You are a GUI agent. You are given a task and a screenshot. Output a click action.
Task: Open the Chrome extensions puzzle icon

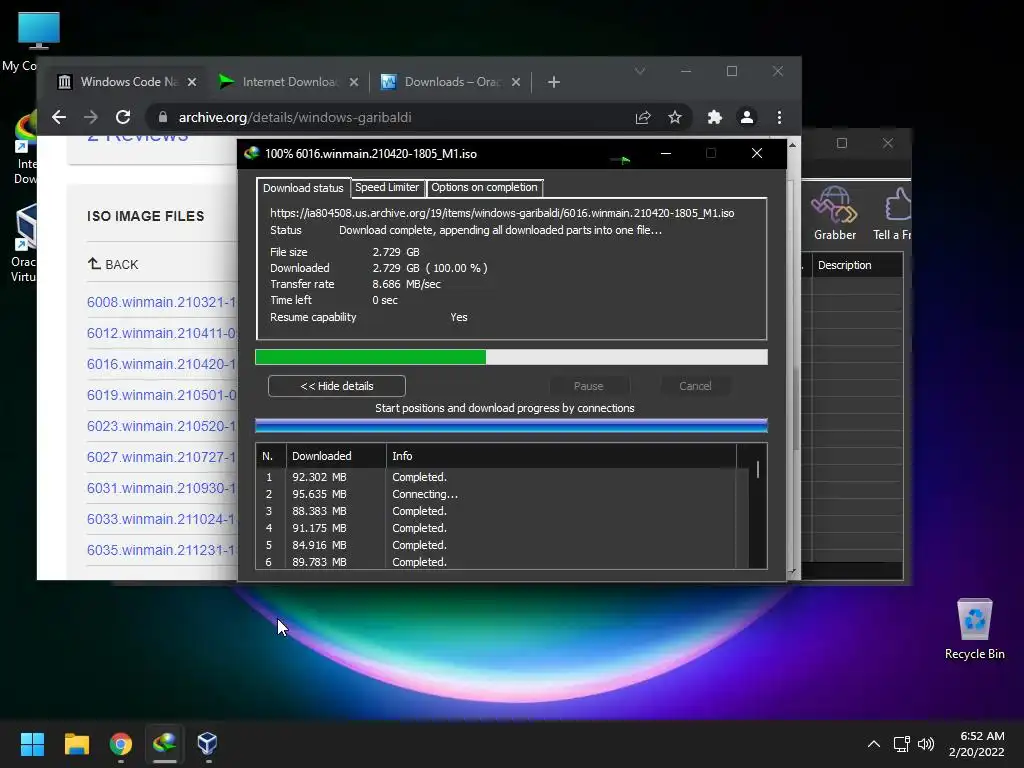tap(714, 117)
